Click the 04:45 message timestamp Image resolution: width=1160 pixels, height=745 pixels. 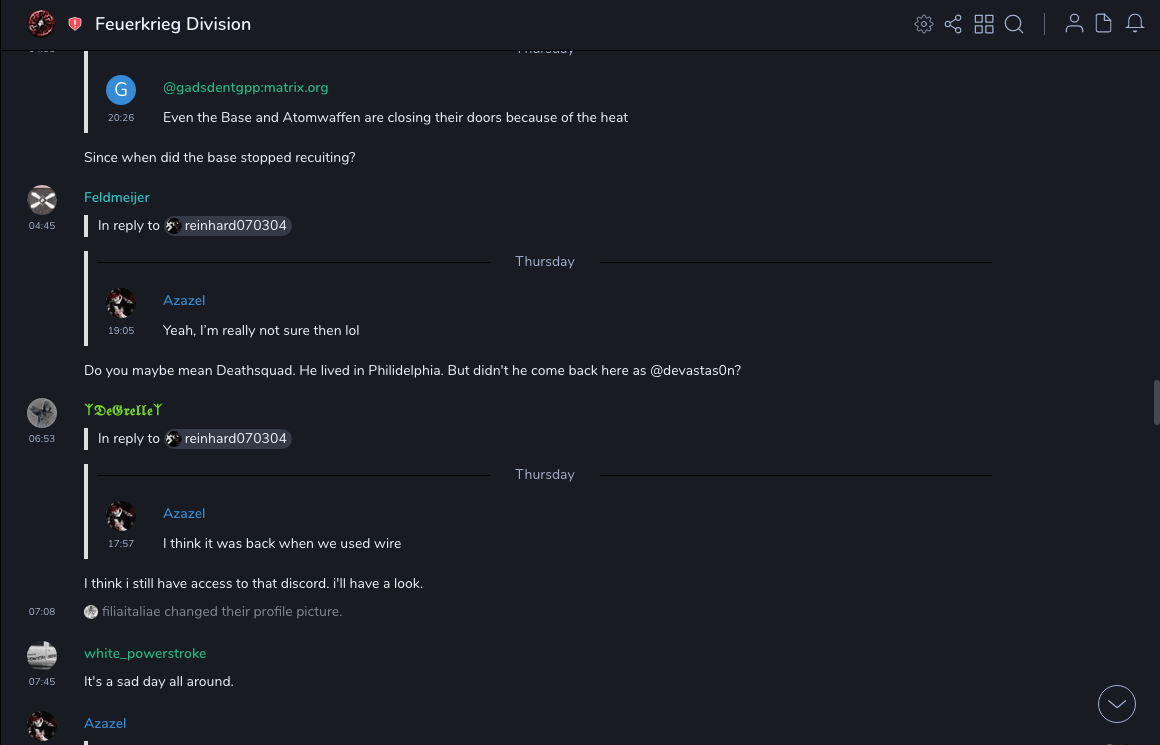[x=42, y=226]
